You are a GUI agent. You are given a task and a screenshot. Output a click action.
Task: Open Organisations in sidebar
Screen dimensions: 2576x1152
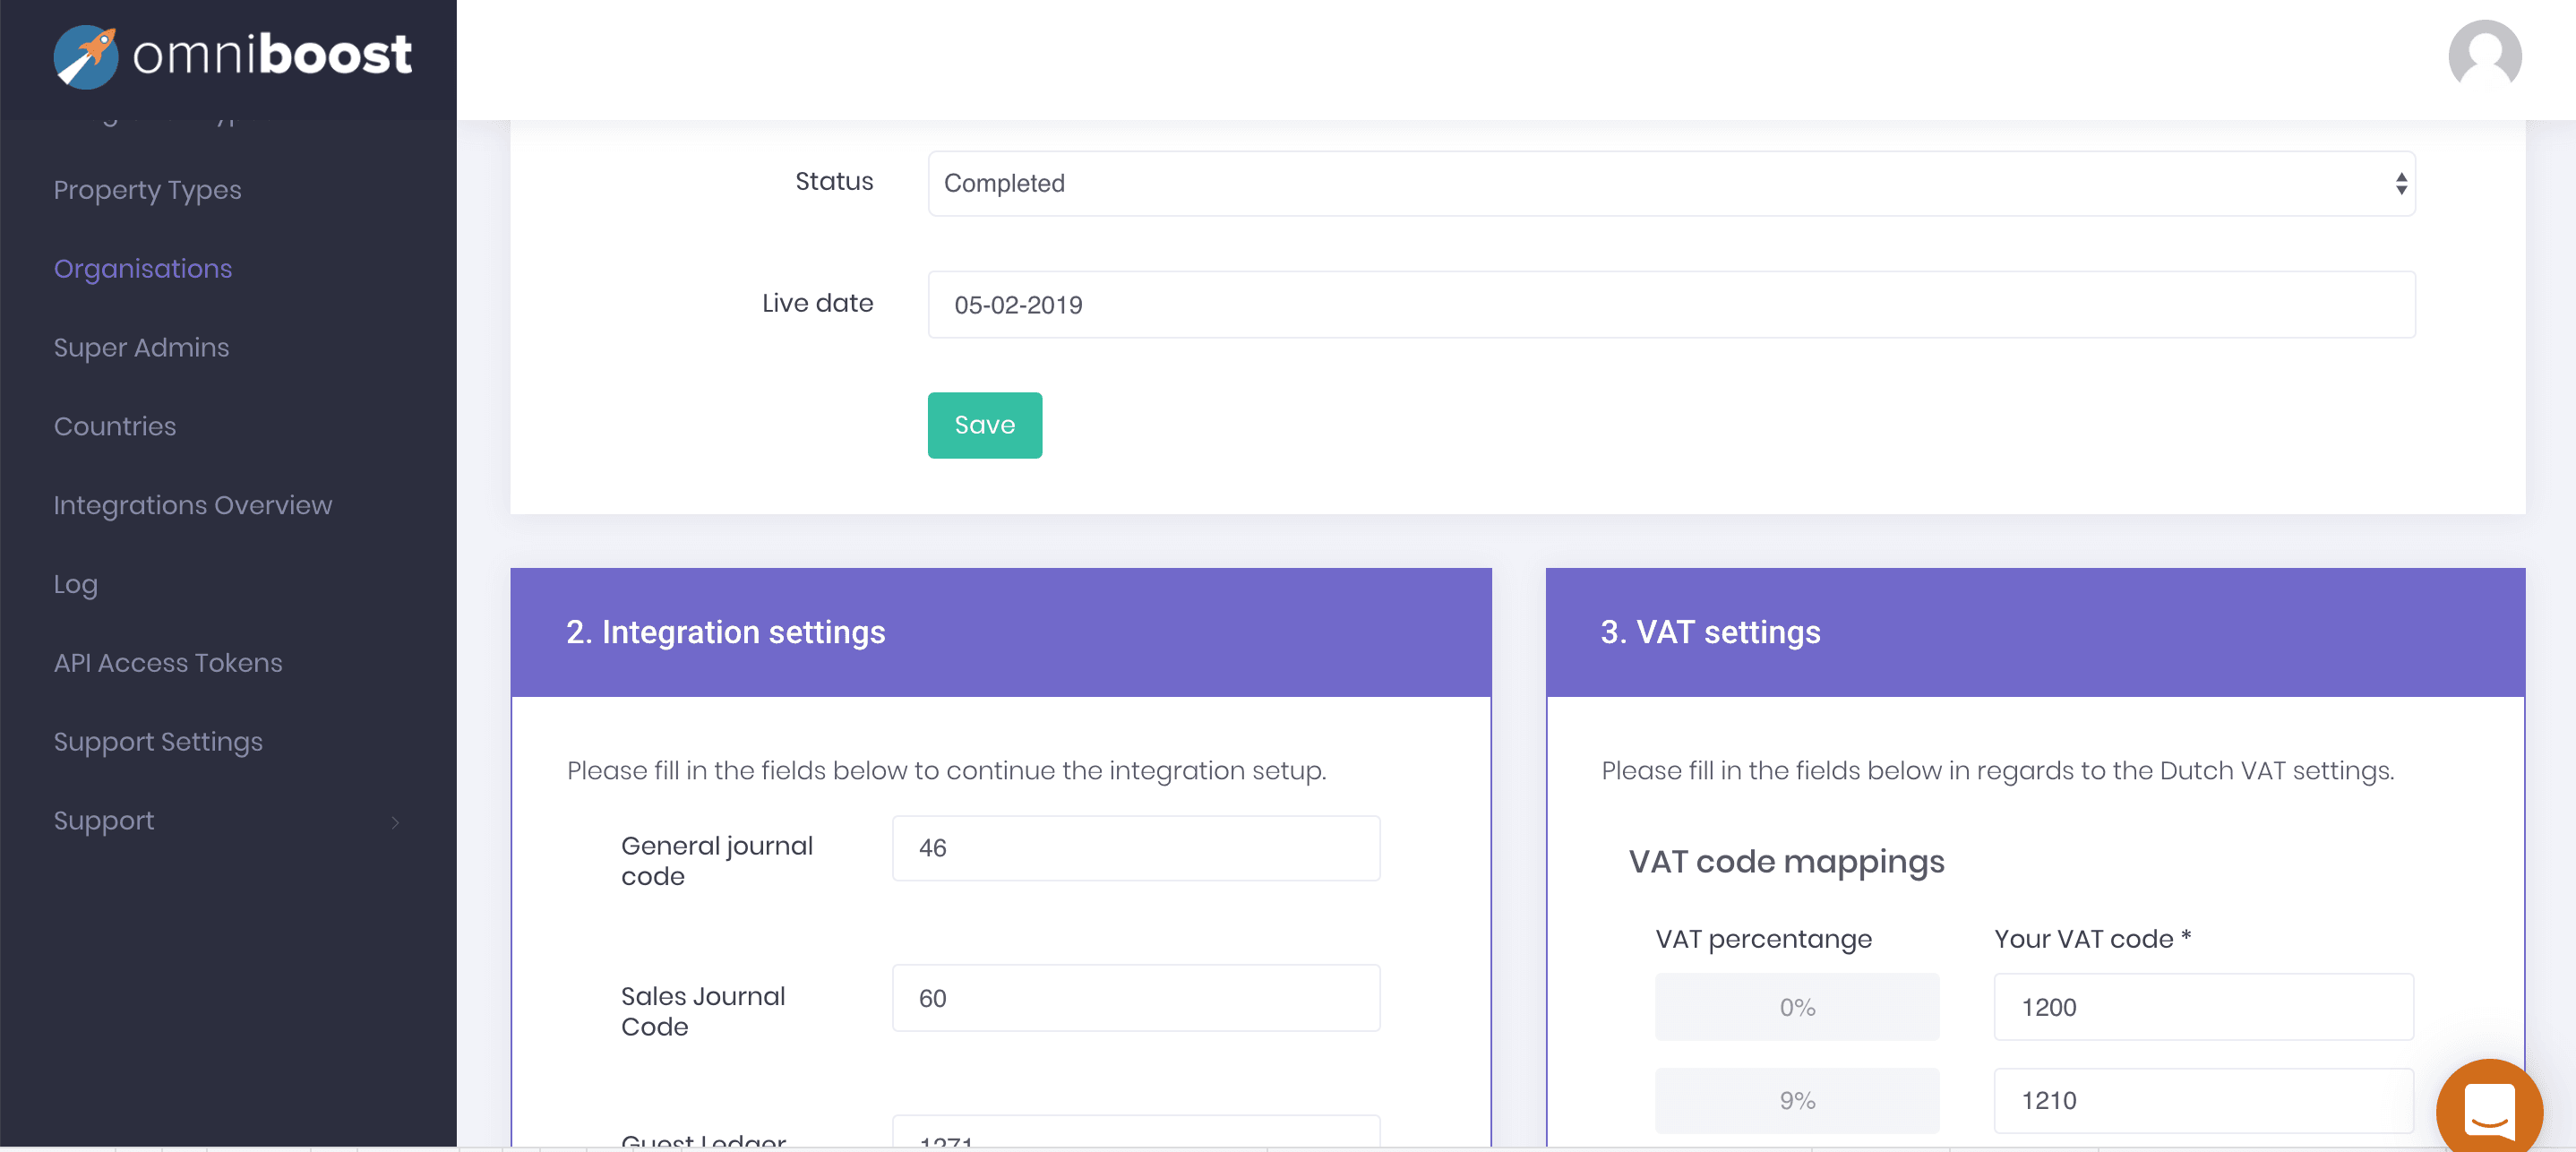pyautogui.click(x=143, y=269)
